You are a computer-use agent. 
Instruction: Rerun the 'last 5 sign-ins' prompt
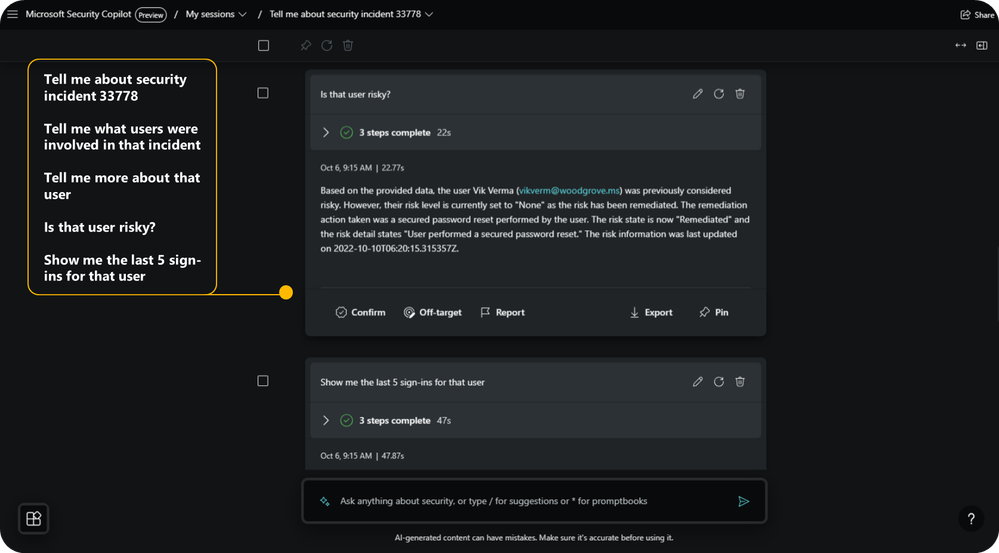(719, 382)
